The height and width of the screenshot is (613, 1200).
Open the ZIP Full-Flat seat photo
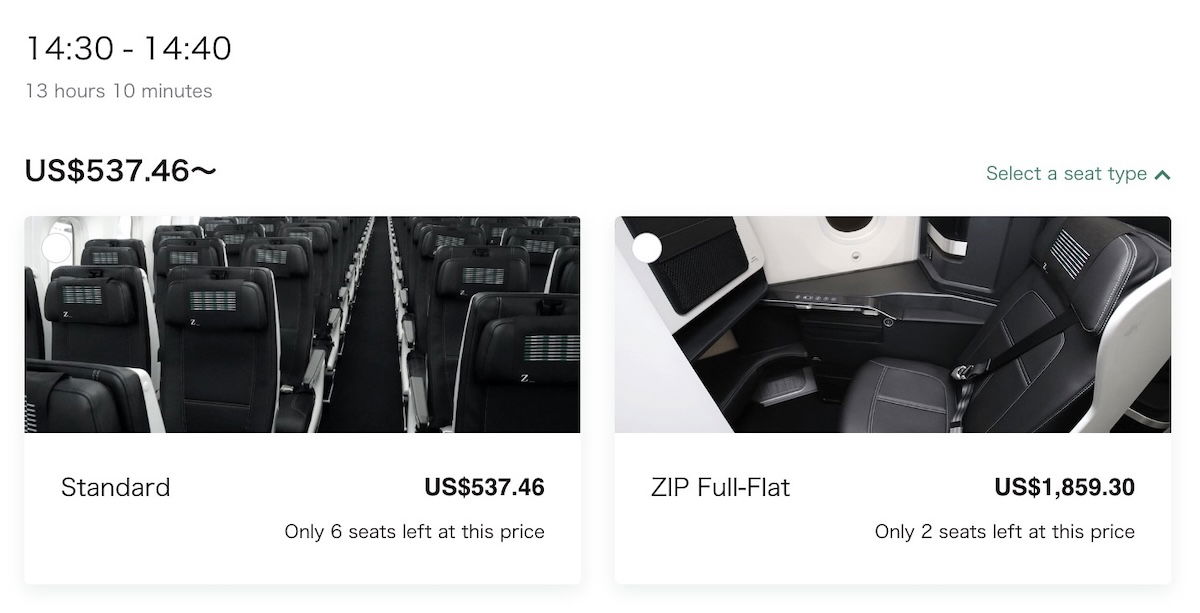pyautogui.click(x=892, y=324)
